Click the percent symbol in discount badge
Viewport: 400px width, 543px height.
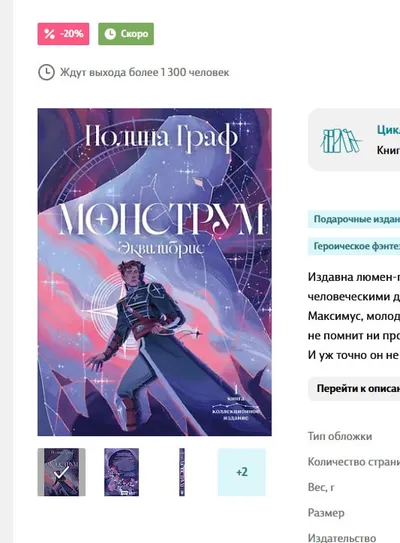point(50,34)
